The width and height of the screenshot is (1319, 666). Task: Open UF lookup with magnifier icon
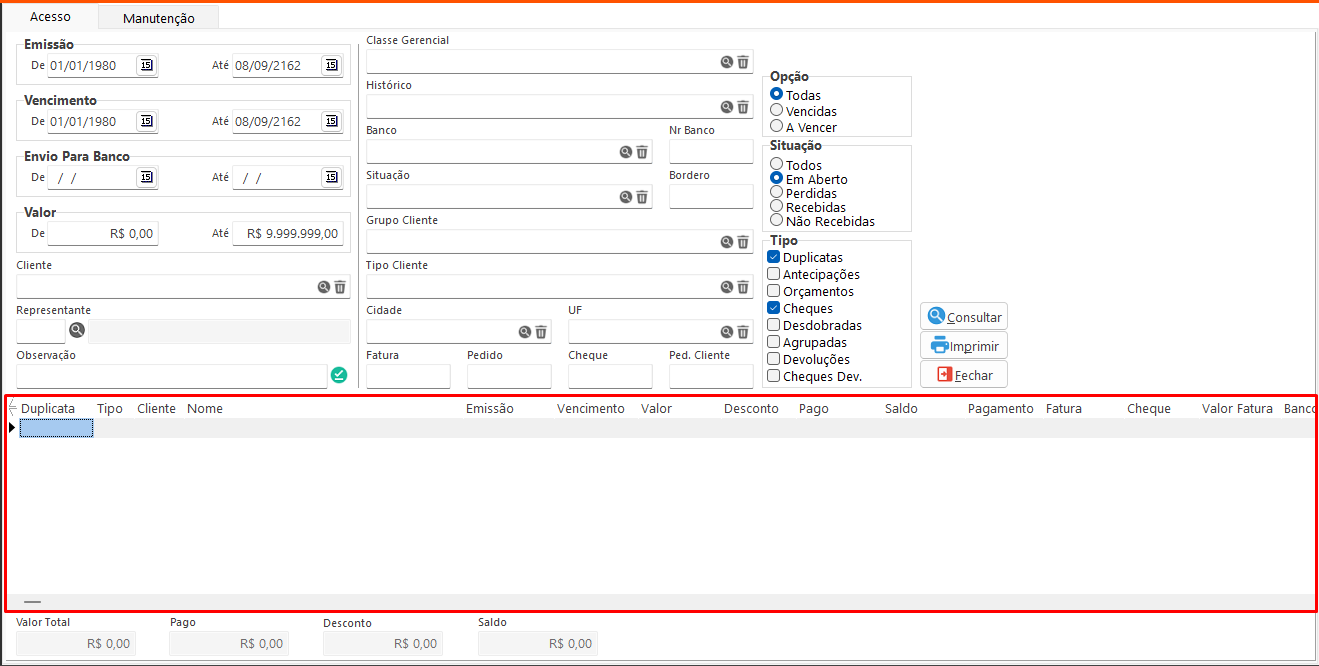tap(727, 332)
